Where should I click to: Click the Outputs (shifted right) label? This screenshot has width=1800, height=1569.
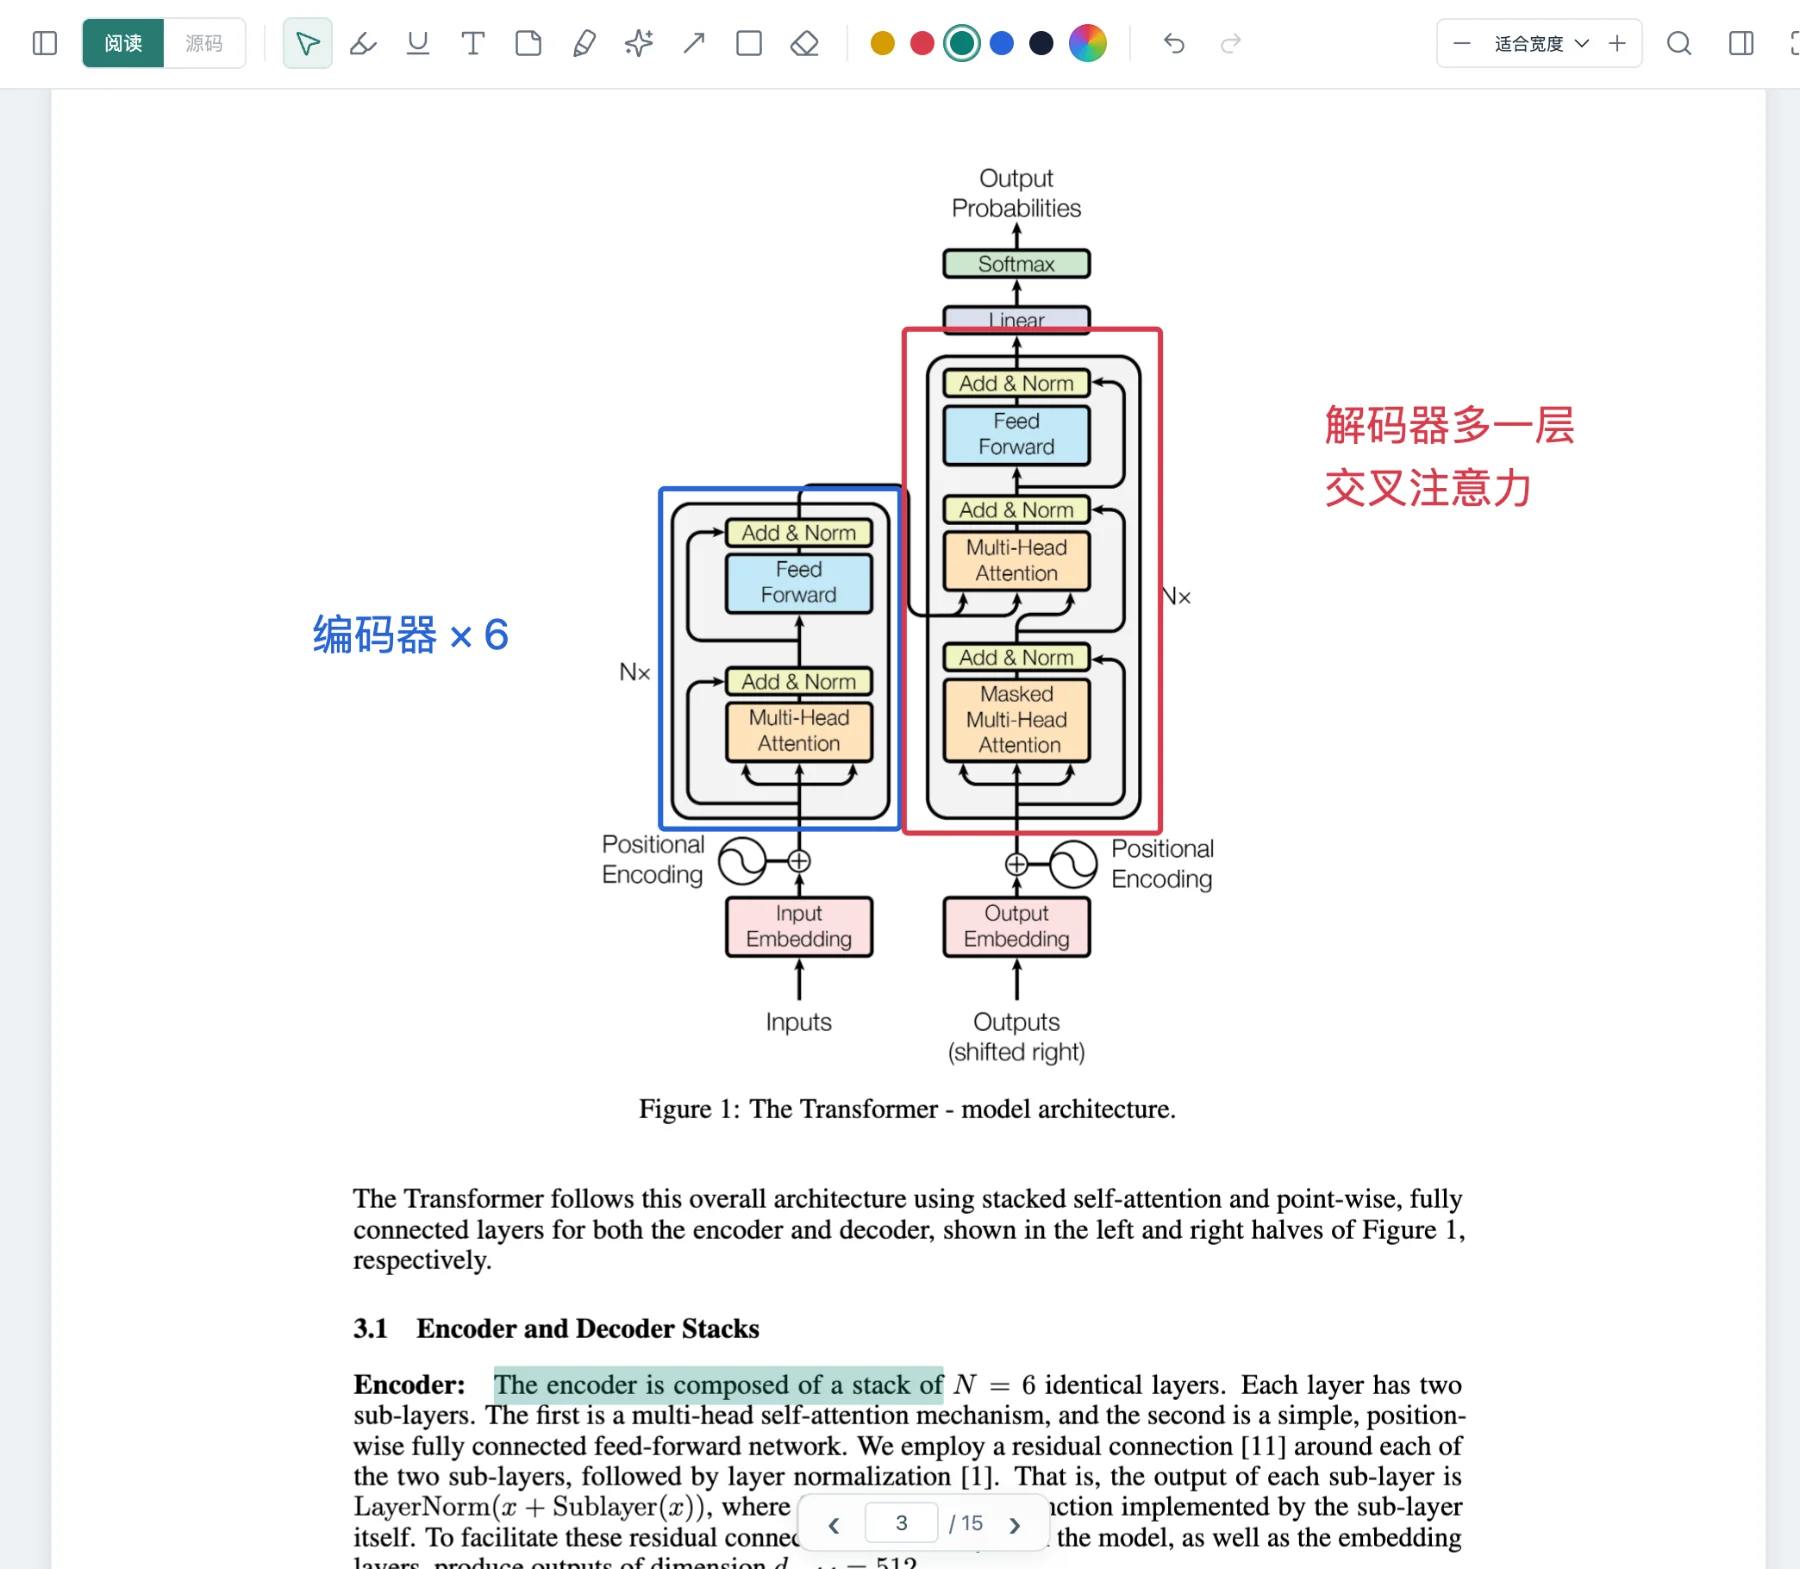[1016, 1037]
